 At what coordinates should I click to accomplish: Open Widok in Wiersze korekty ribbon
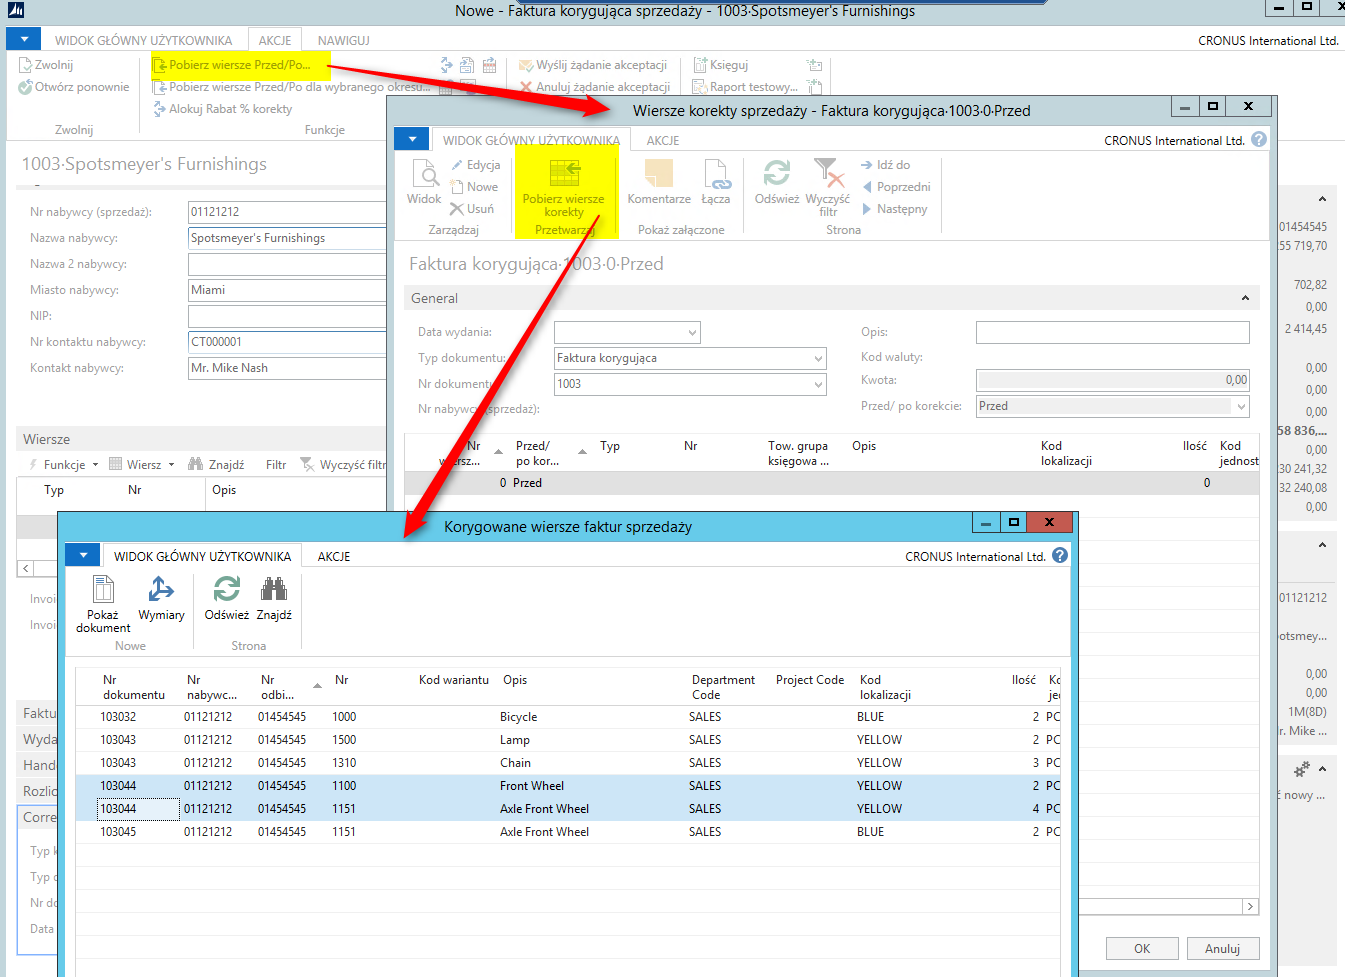[x=424, y=182]
